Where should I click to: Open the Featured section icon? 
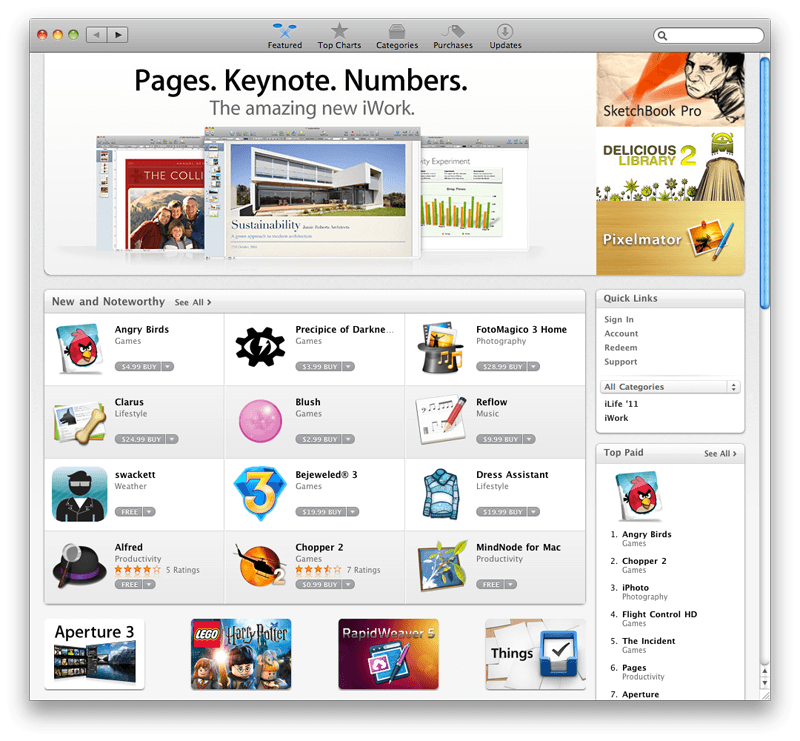(x=285, y=32)
